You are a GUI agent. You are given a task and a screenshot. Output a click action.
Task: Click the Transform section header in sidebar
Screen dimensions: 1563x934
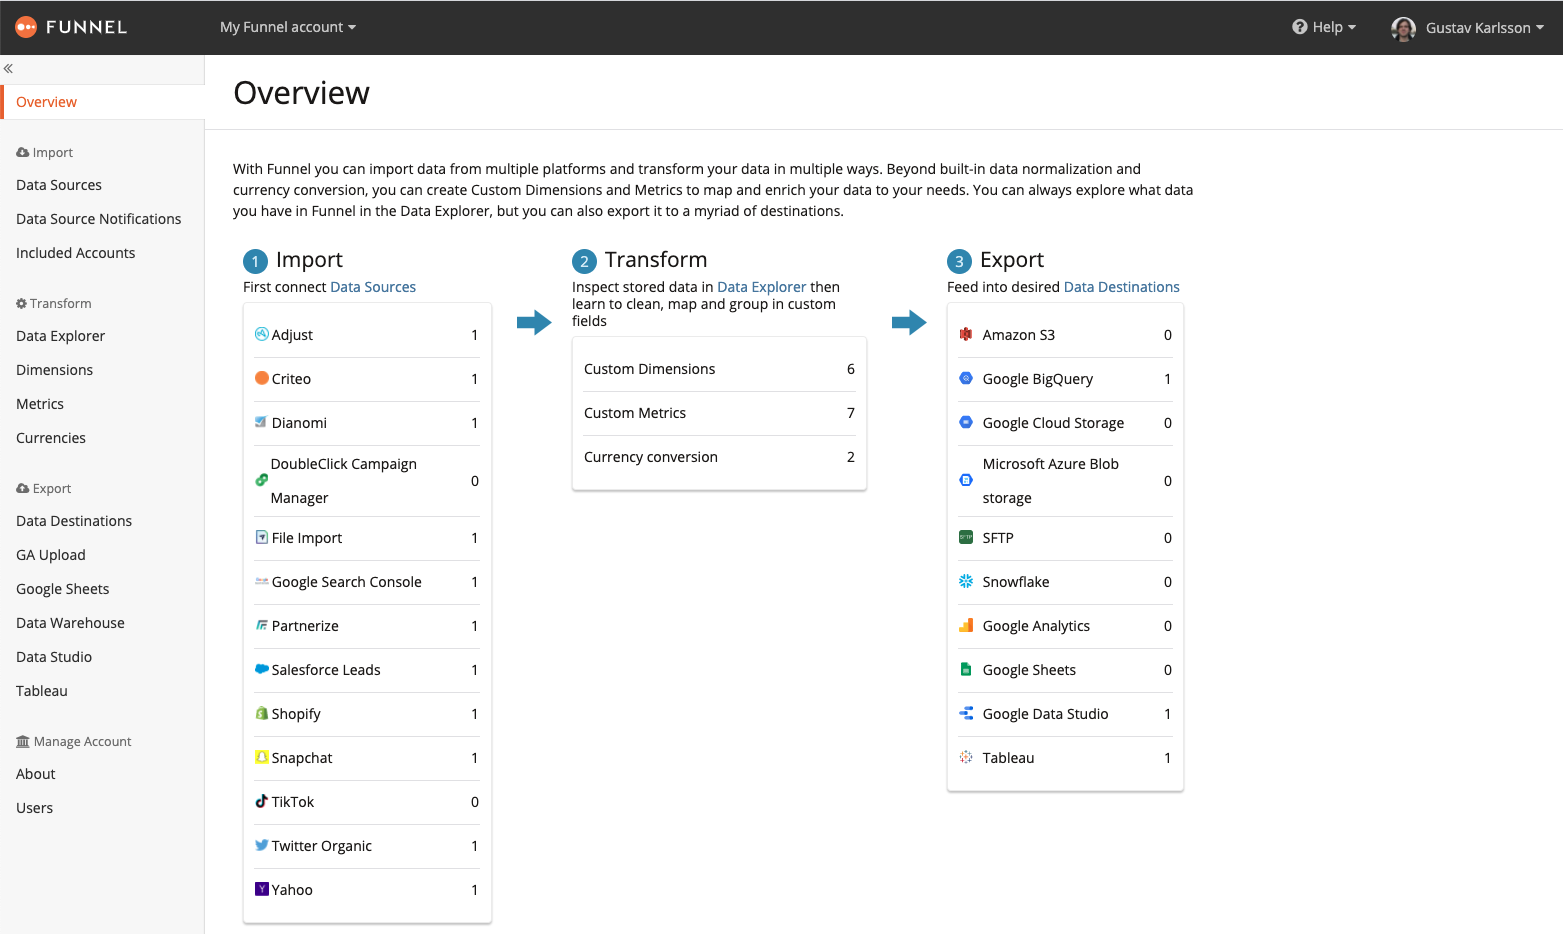pos(54,303)
